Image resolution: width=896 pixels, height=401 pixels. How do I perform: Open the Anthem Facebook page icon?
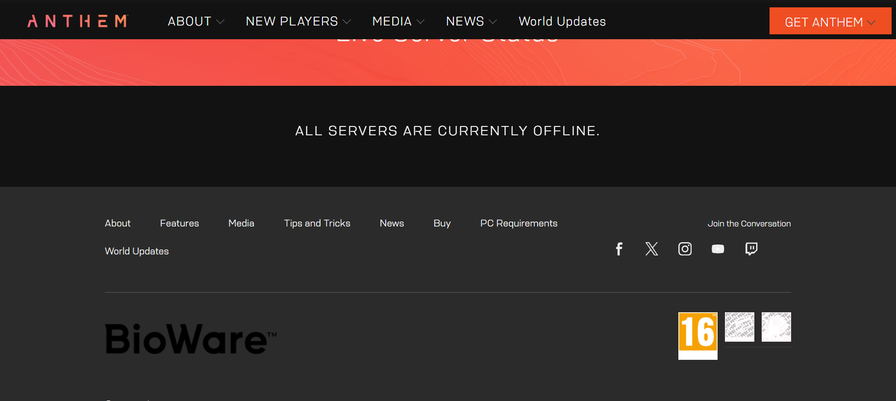[618, 249]
